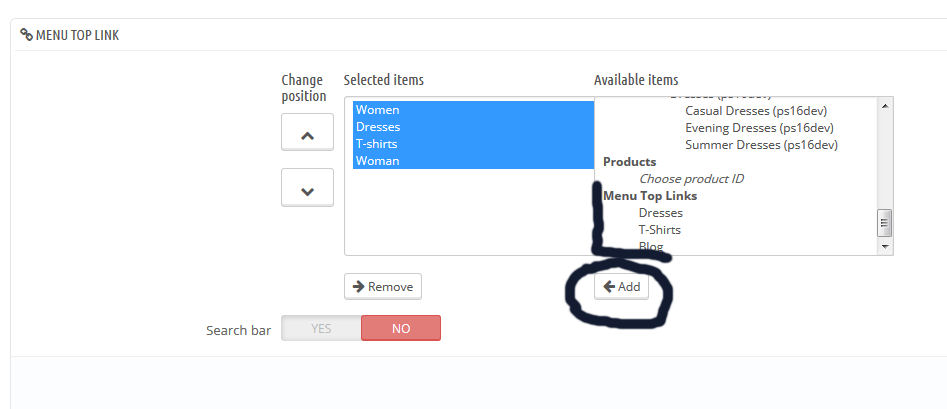Select Woman in Selected items list
This screenshot has height=409, width=947.
click(x=377, y=161)
